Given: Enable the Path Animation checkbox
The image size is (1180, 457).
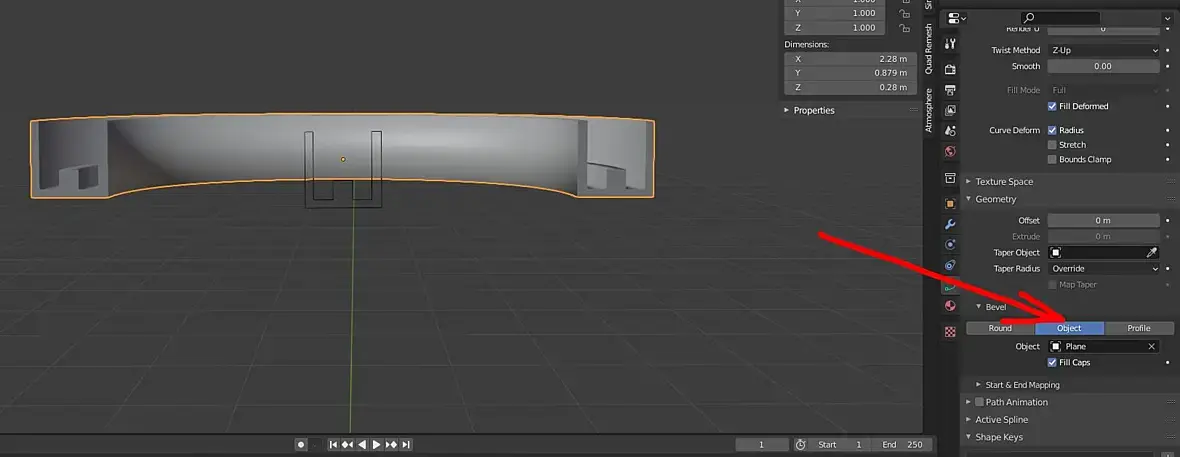Looking at the screenshot, I should (980, 402).
